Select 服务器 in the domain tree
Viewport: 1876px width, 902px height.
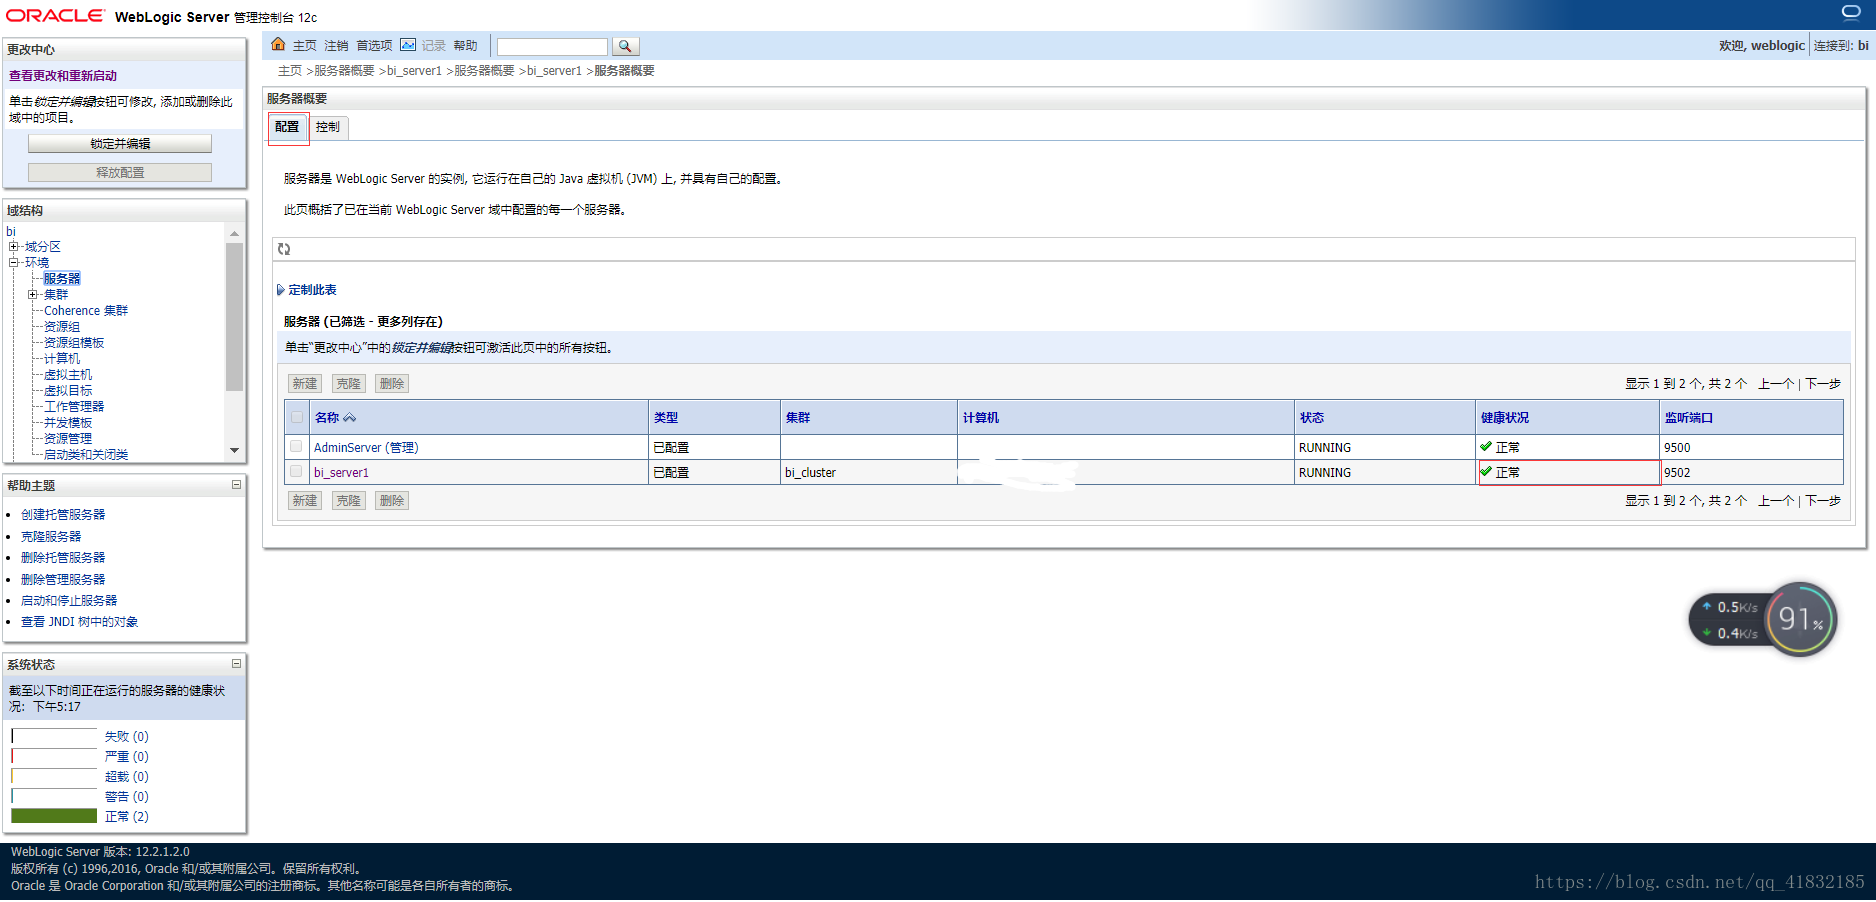pos(62,279)
